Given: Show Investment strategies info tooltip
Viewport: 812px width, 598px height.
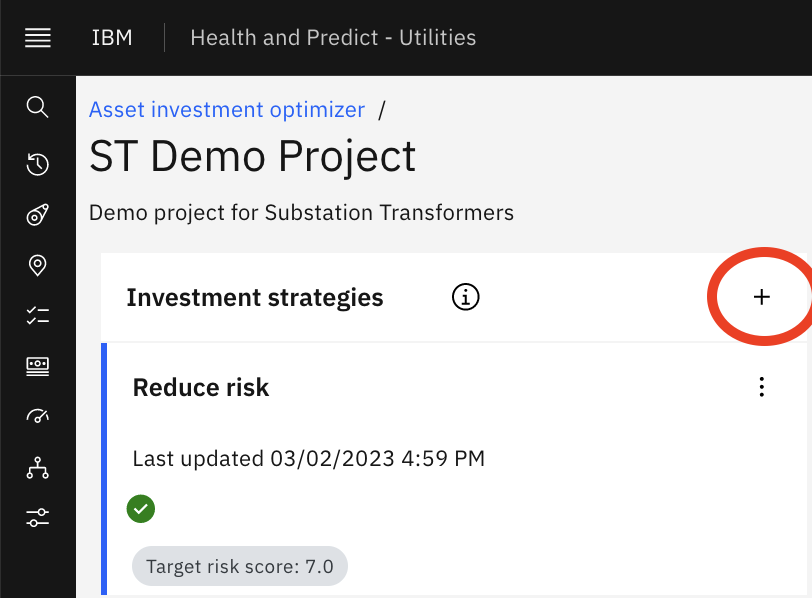Looking at the screenshot, I should coord(466,297).
